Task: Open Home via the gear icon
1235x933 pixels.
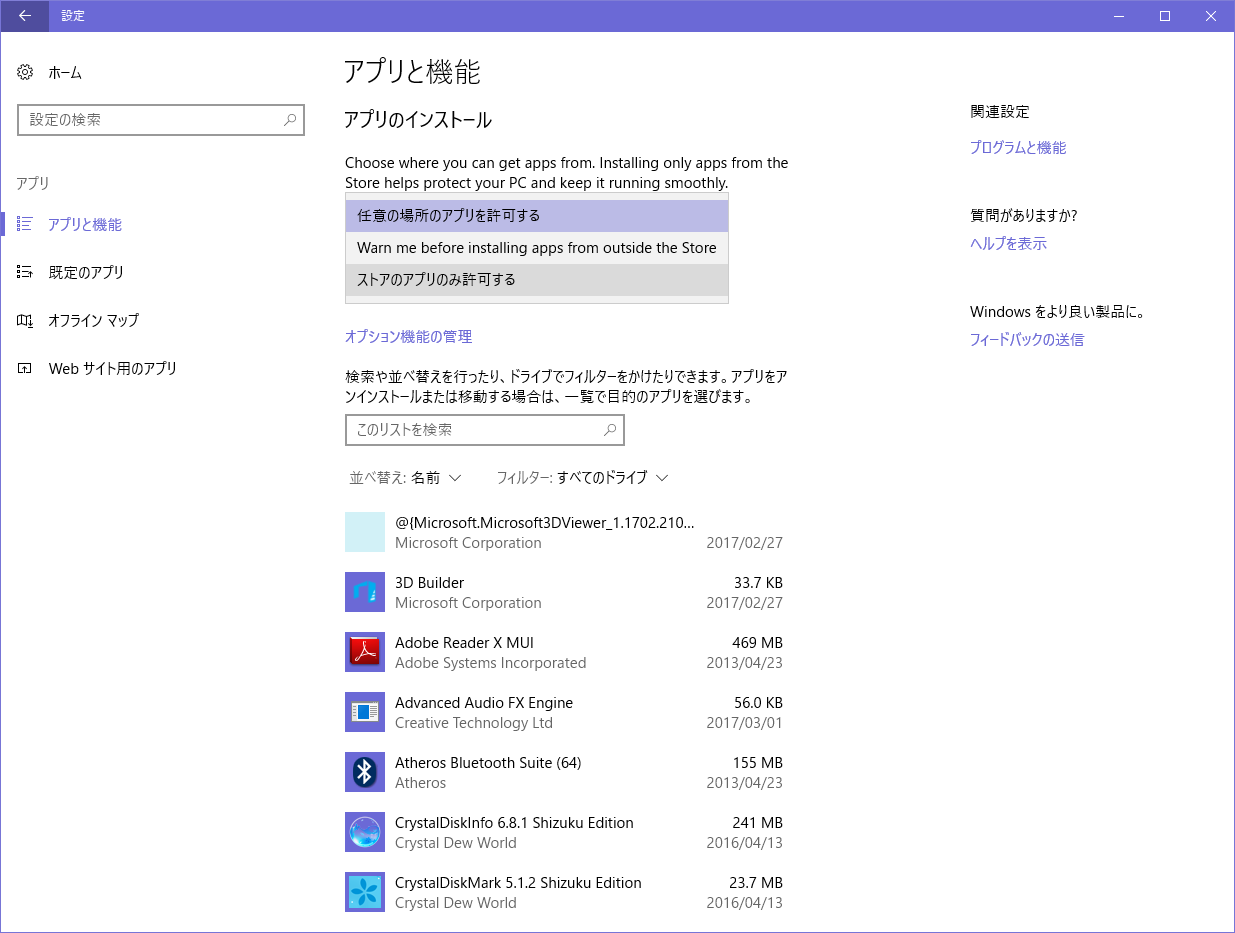Action: pos(26,72)
